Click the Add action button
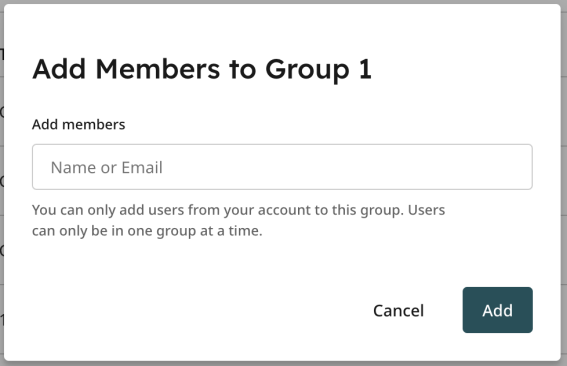The image size is (567, 366). click(x=497, y=310)
